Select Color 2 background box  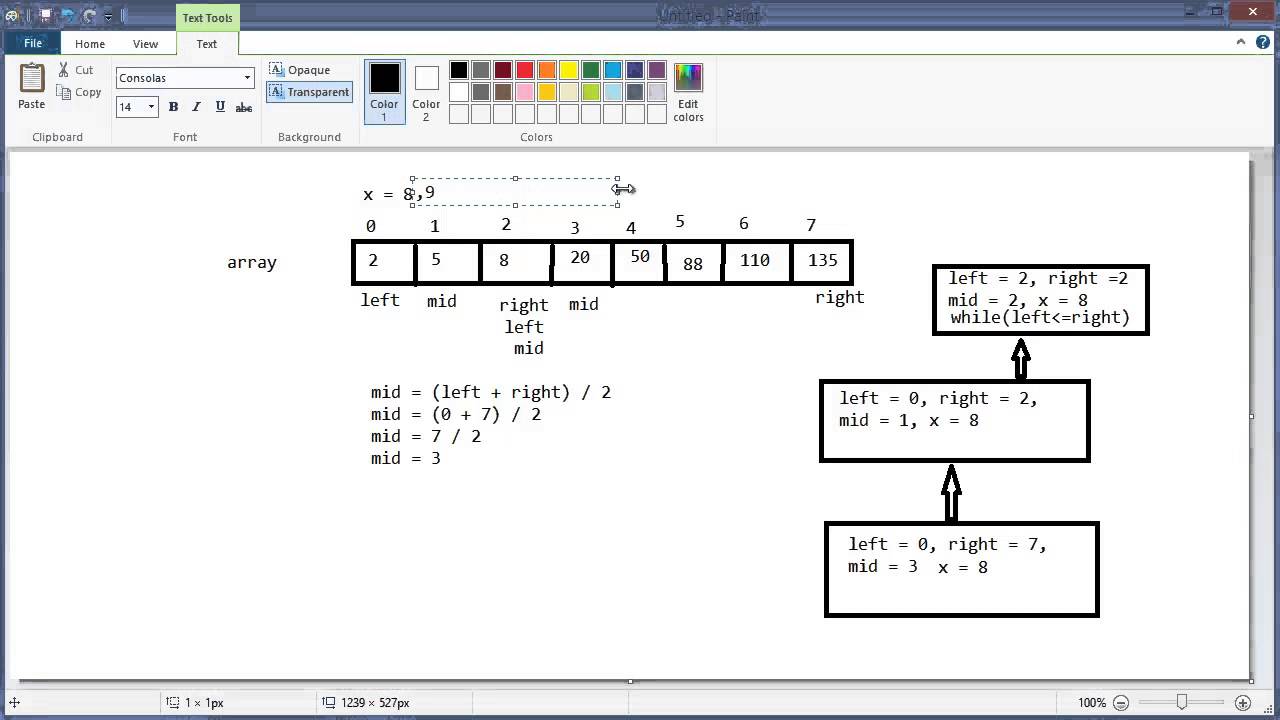(x=426, y=92)
